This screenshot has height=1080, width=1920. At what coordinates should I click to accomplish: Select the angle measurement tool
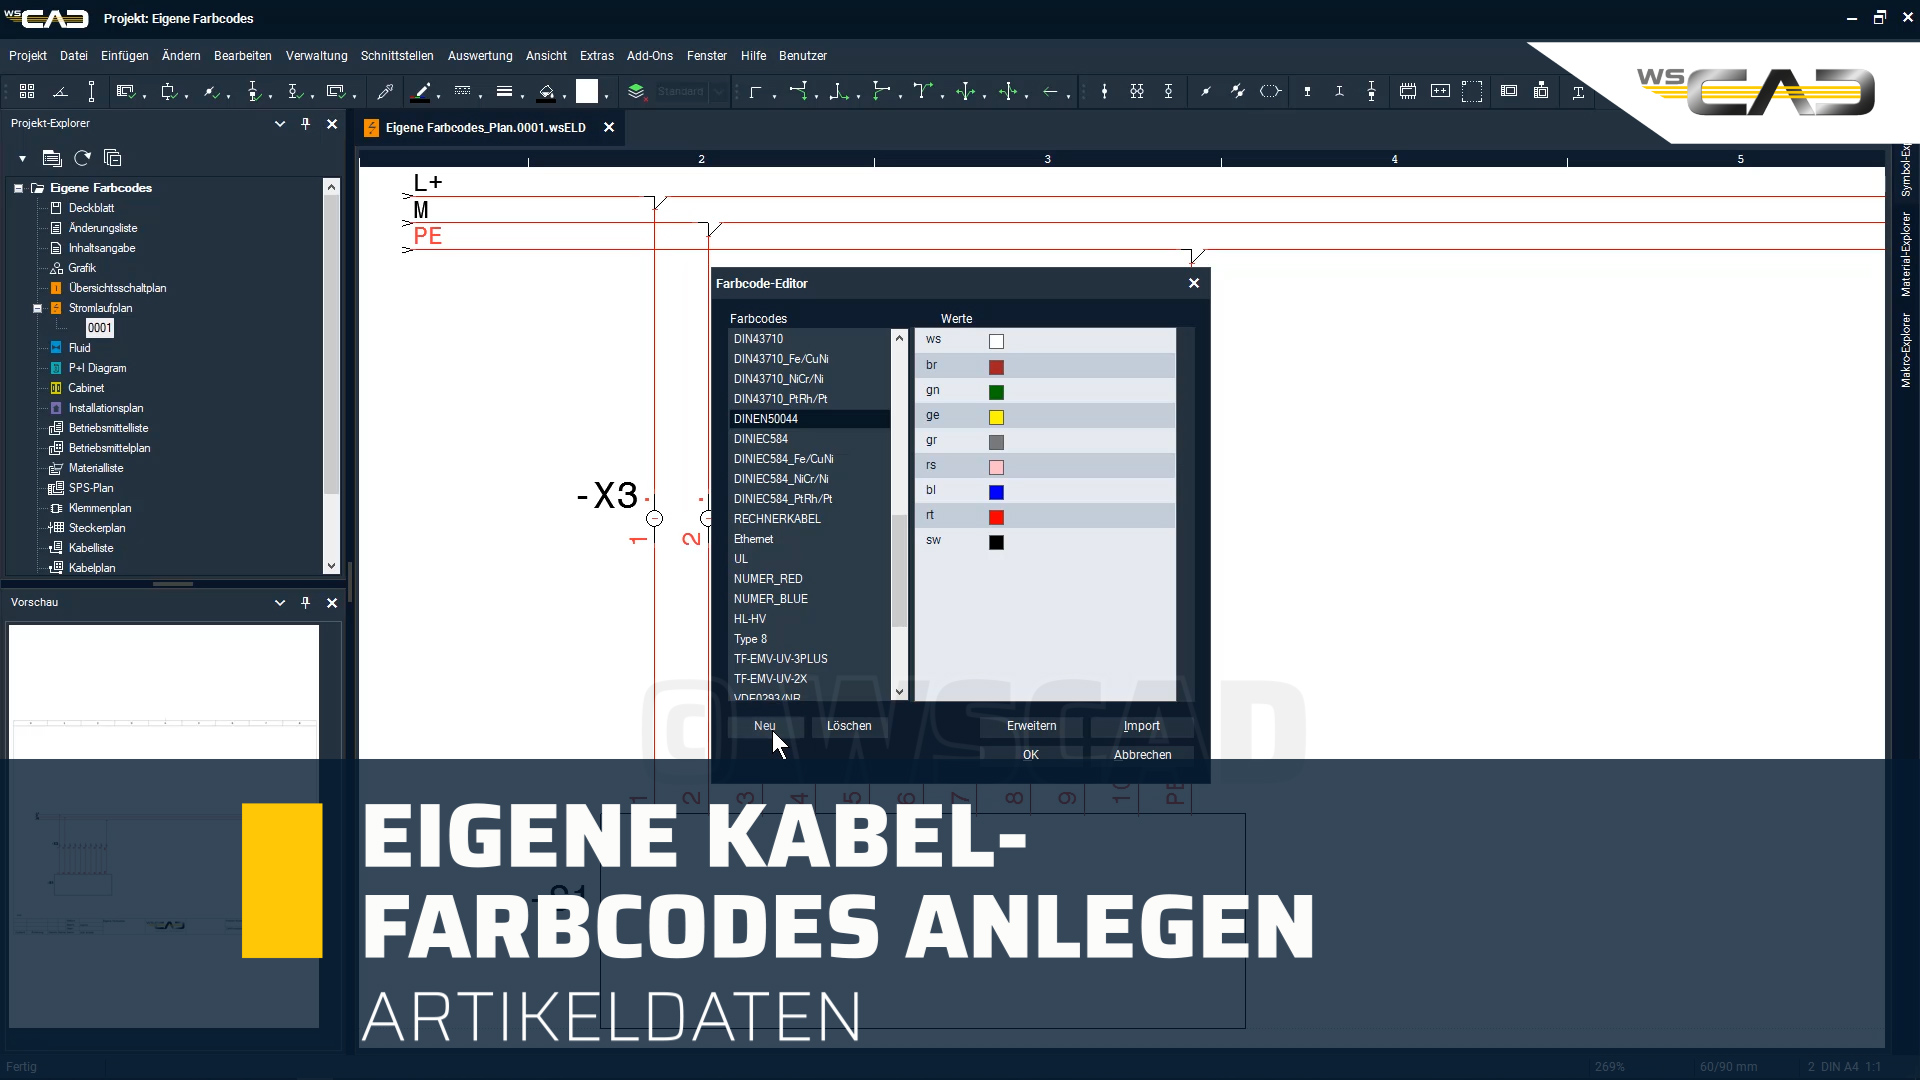(60, 91)
